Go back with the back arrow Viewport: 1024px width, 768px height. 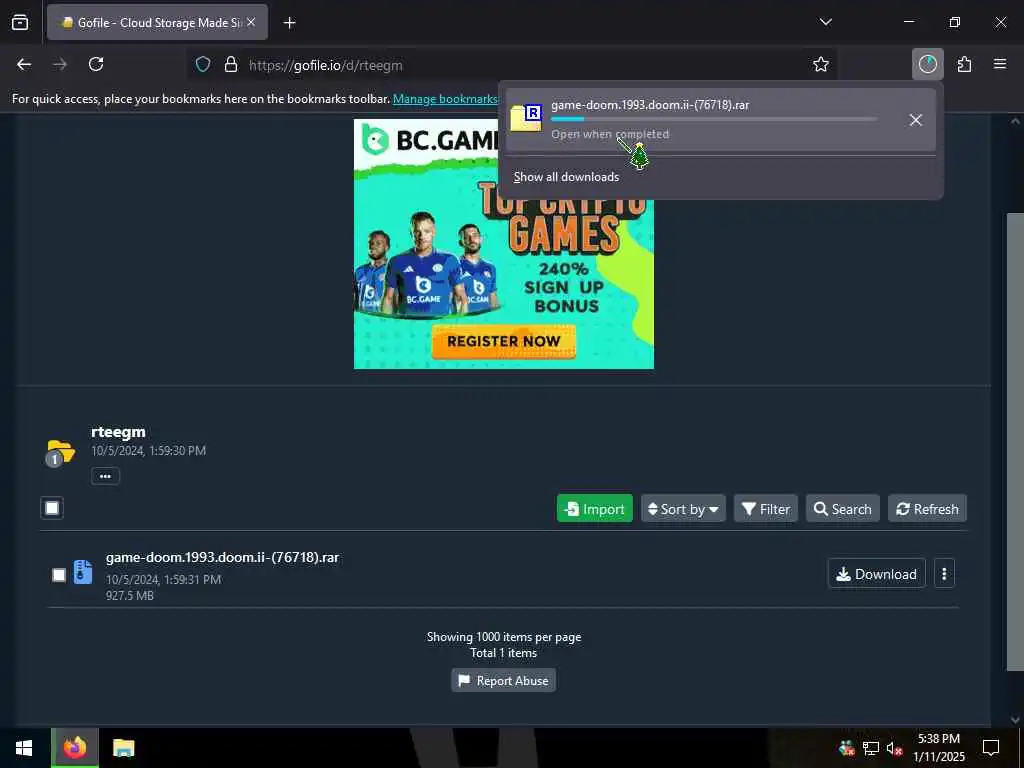click(24, 64)
